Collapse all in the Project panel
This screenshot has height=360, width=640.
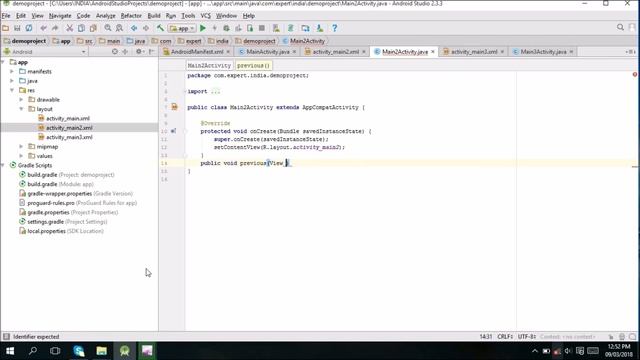pyautogui.click(x=125, y=52)
